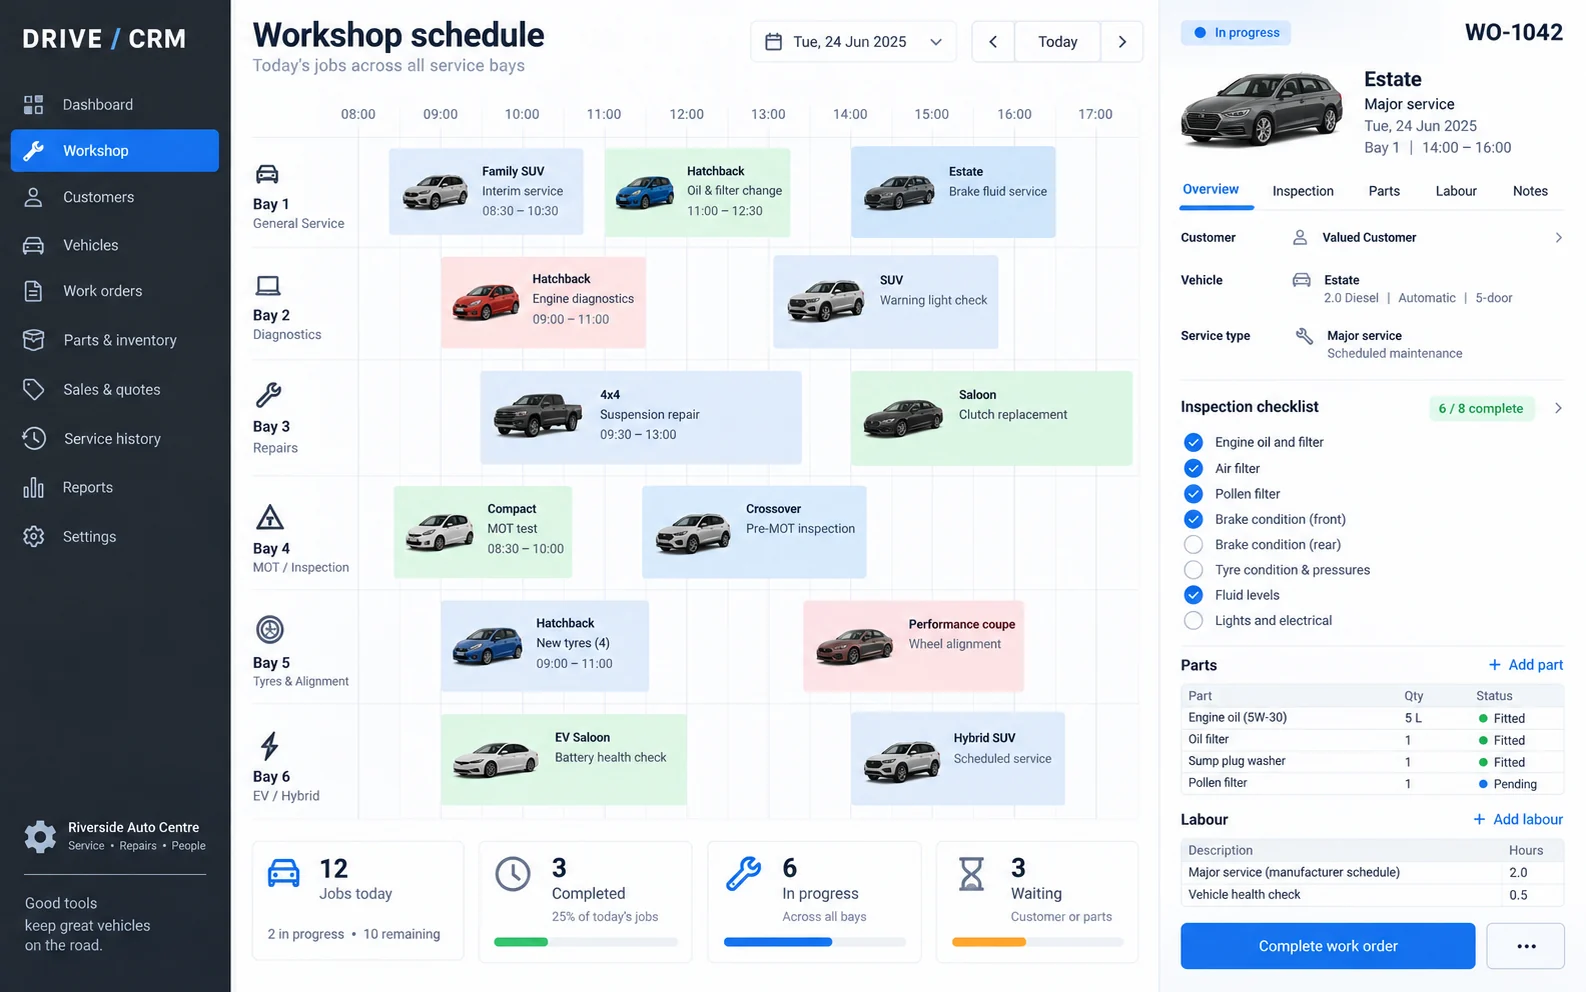Click the Add part link
1586x992 pixels.
(x=1526, y=665)
